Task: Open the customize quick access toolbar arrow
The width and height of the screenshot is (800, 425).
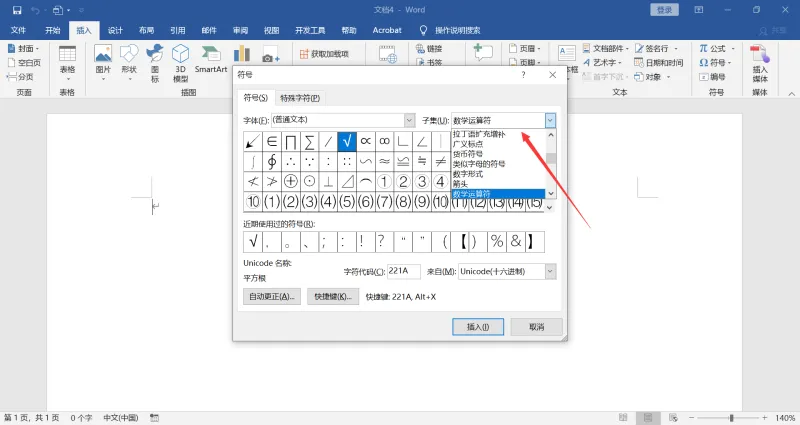Action: tap(82, 10)
